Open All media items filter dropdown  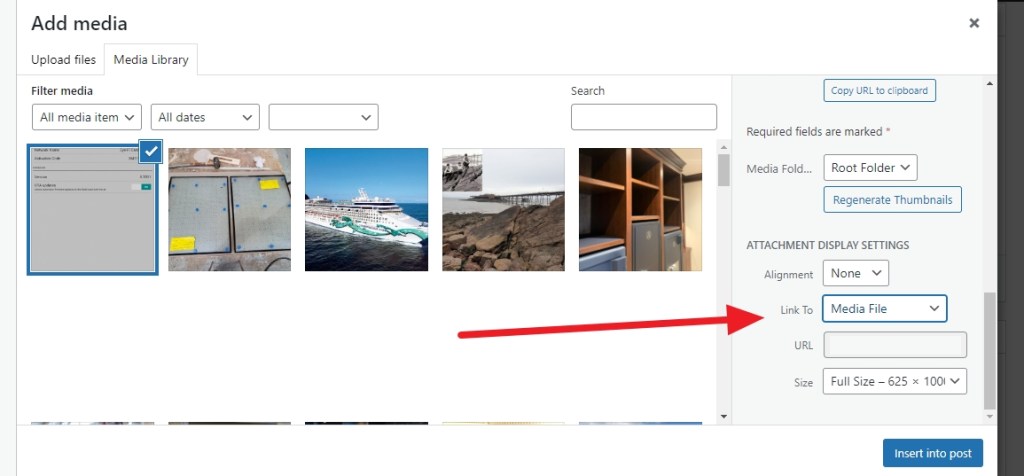tap(87, 117)
